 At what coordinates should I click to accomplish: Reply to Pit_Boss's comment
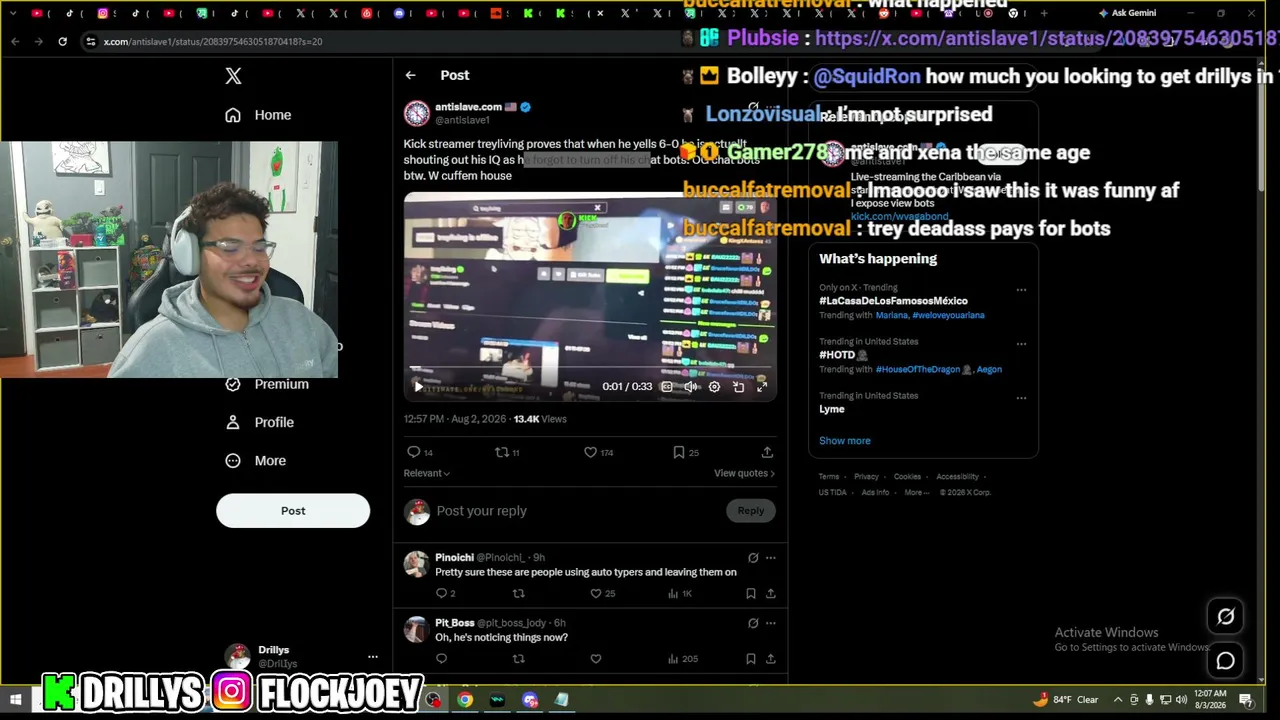(x=442, y=659)
